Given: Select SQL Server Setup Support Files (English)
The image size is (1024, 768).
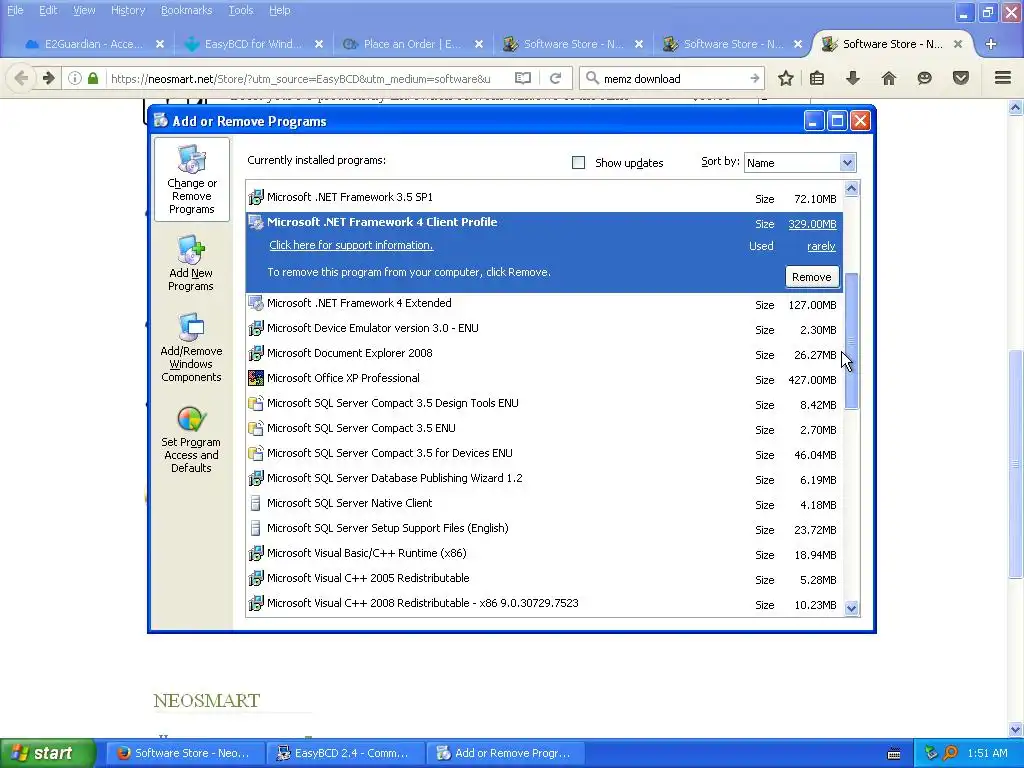Looking at the screenshot, I should coord(544,528).
